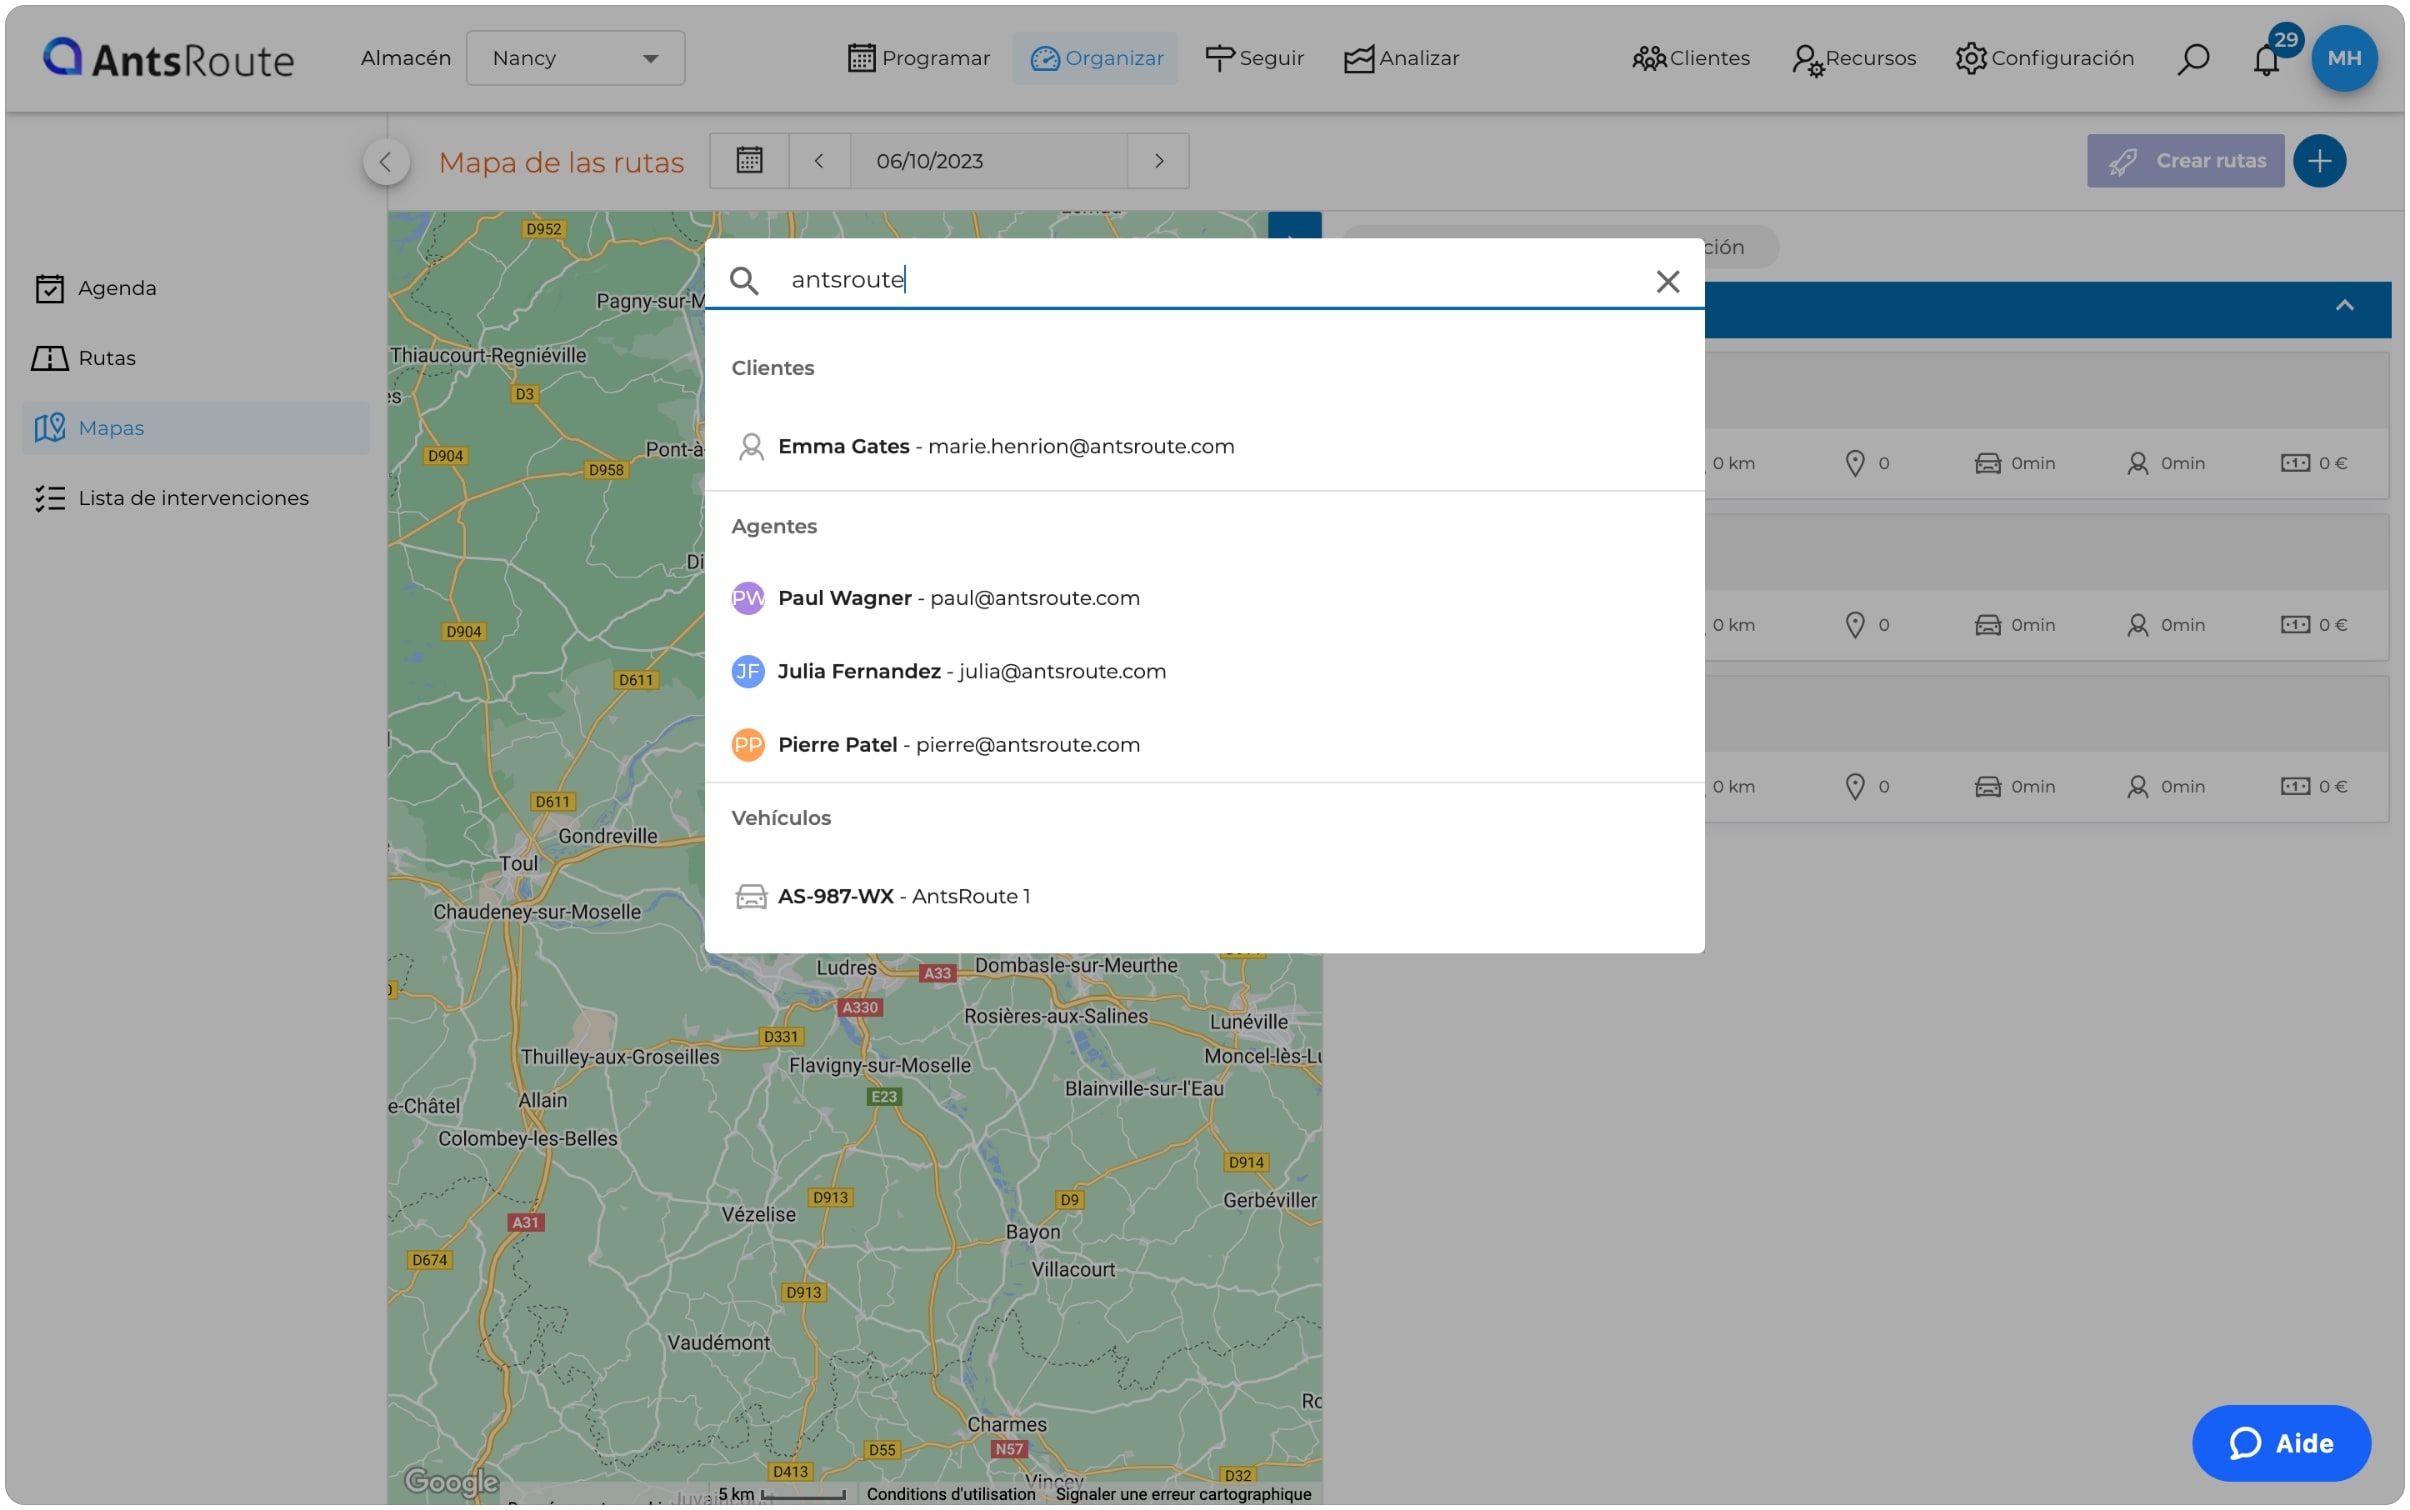Select agent Paul Wagner result

(x=1204, y=598)
